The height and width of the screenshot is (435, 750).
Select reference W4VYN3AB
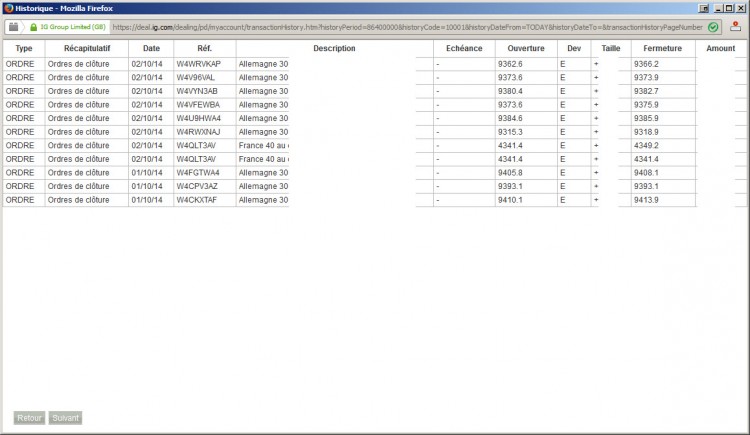(197, 91)
